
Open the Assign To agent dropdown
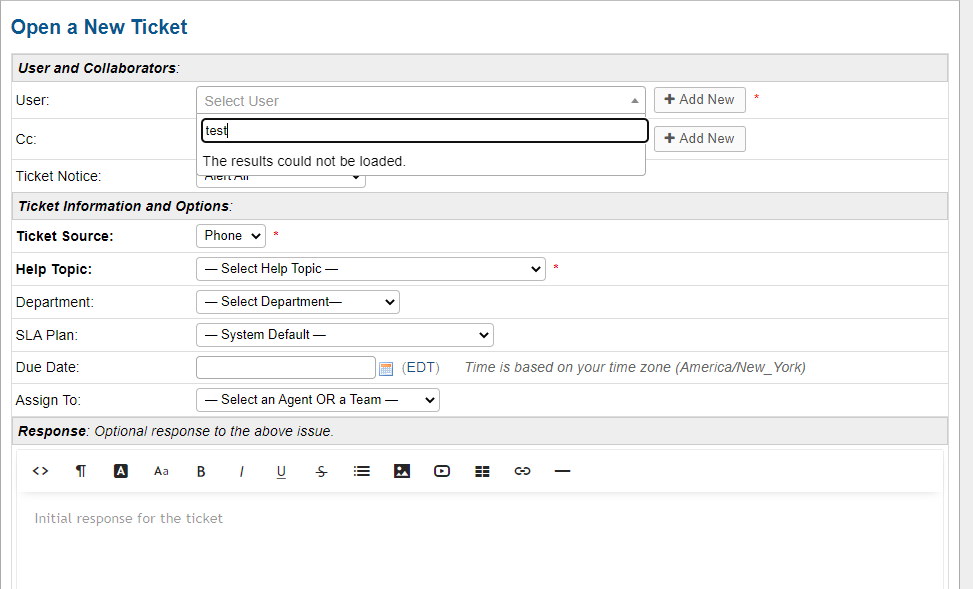[317, 400]
